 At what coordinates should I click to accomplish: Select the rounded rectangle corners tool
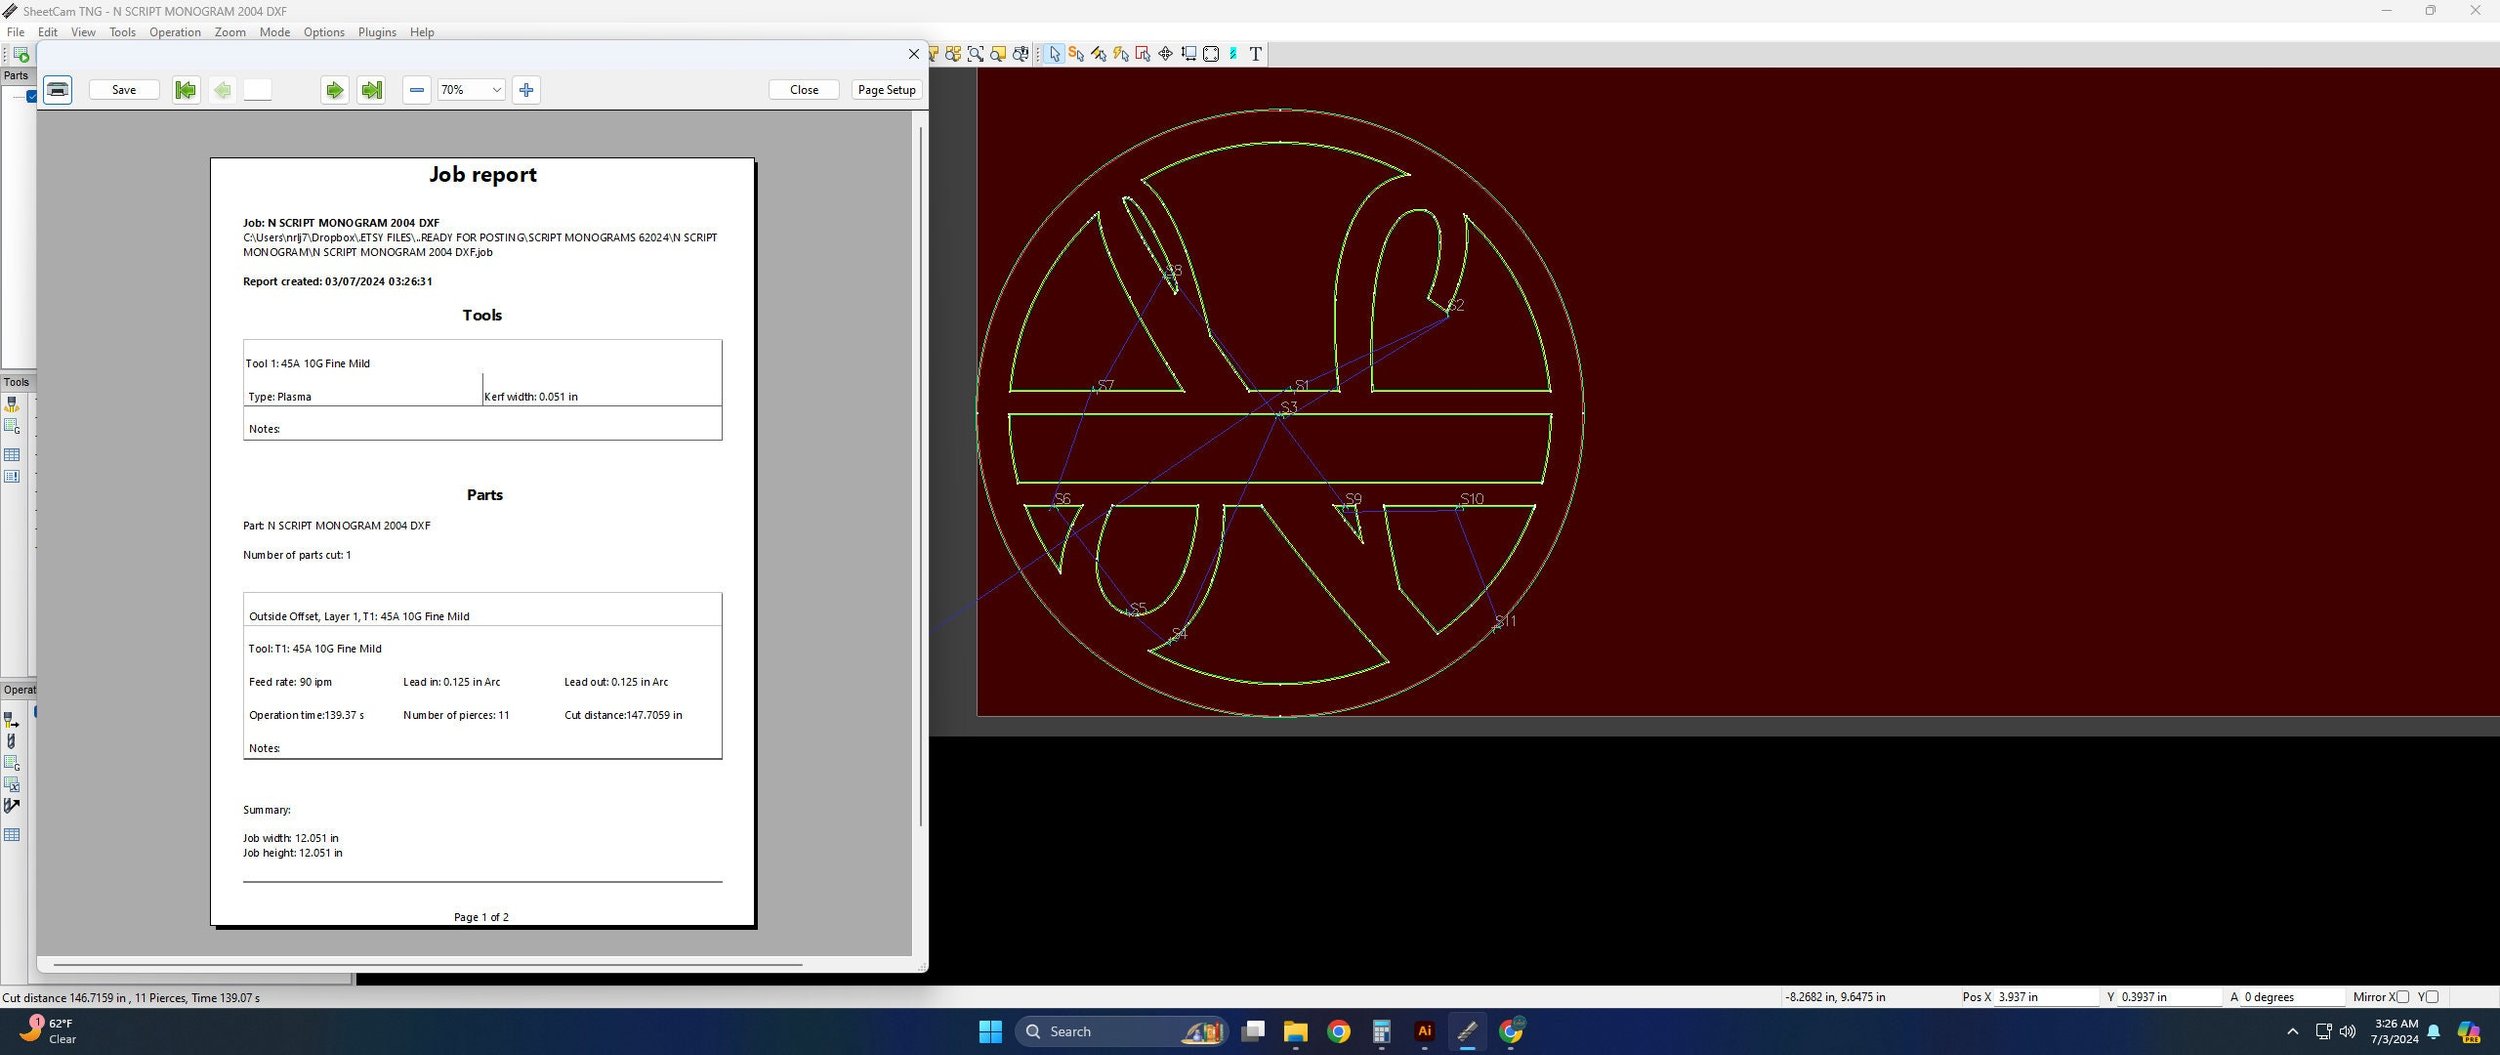click(1211, 54)
